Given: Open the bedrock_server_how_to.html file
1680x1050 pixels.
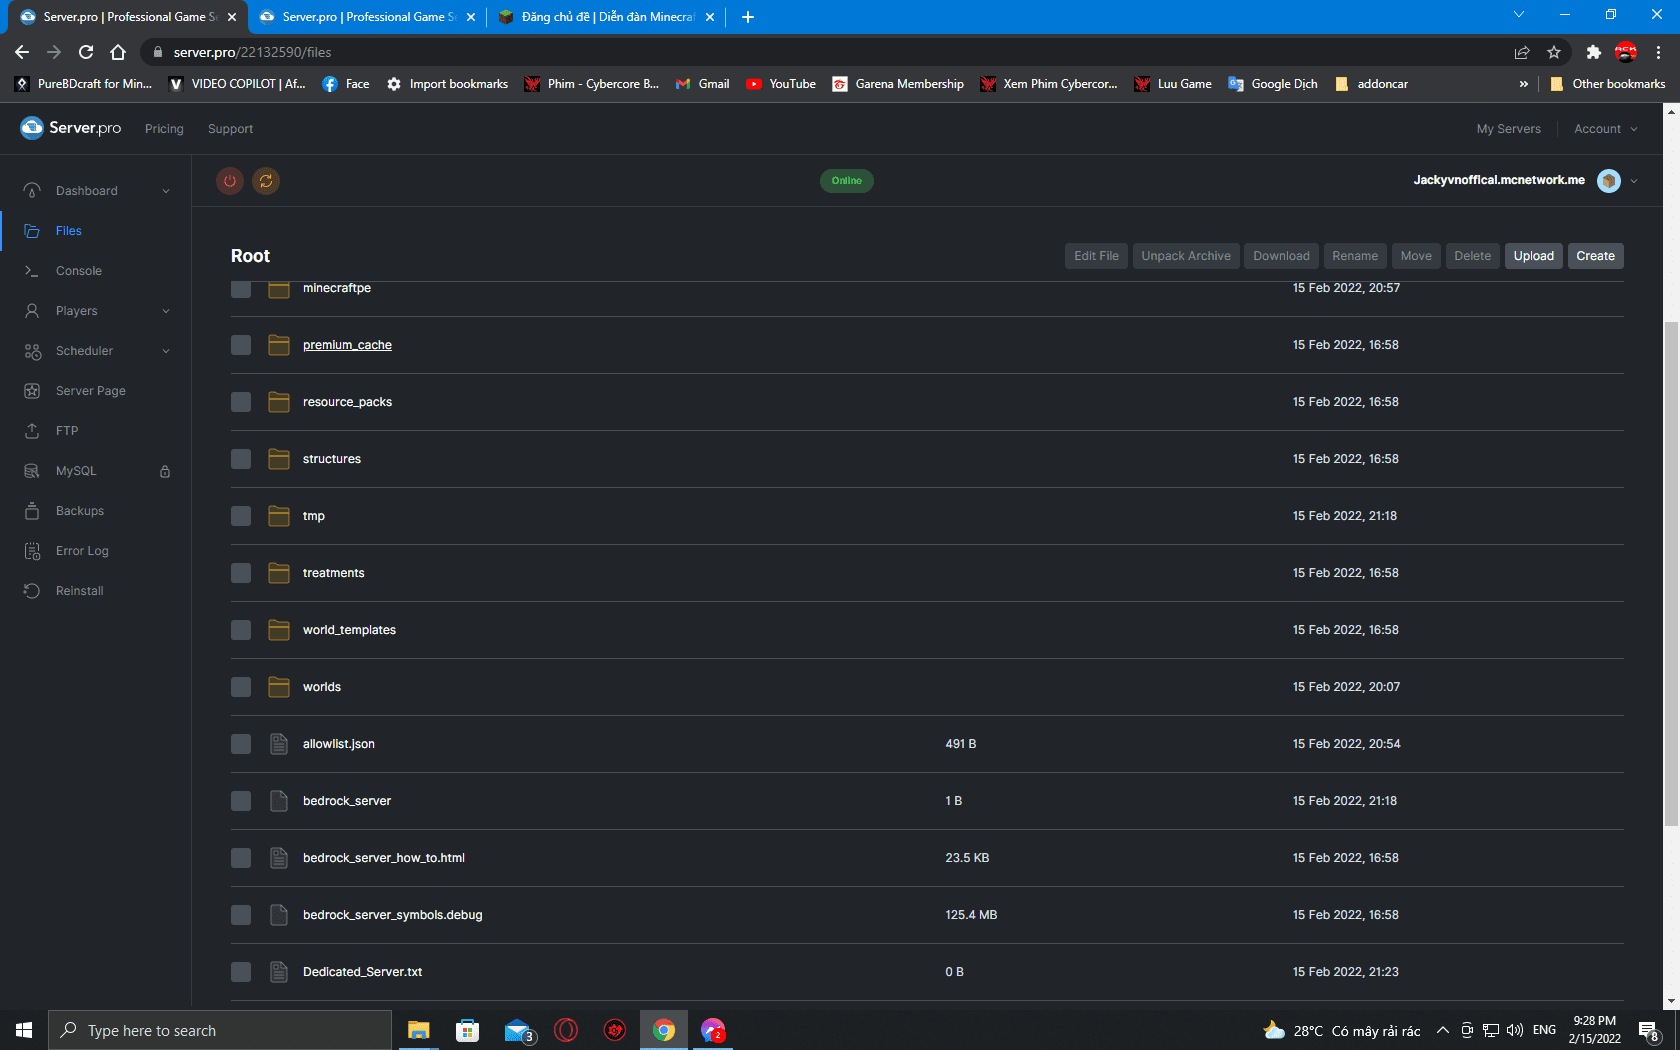Looking at the screenshot, I should 384,858.
